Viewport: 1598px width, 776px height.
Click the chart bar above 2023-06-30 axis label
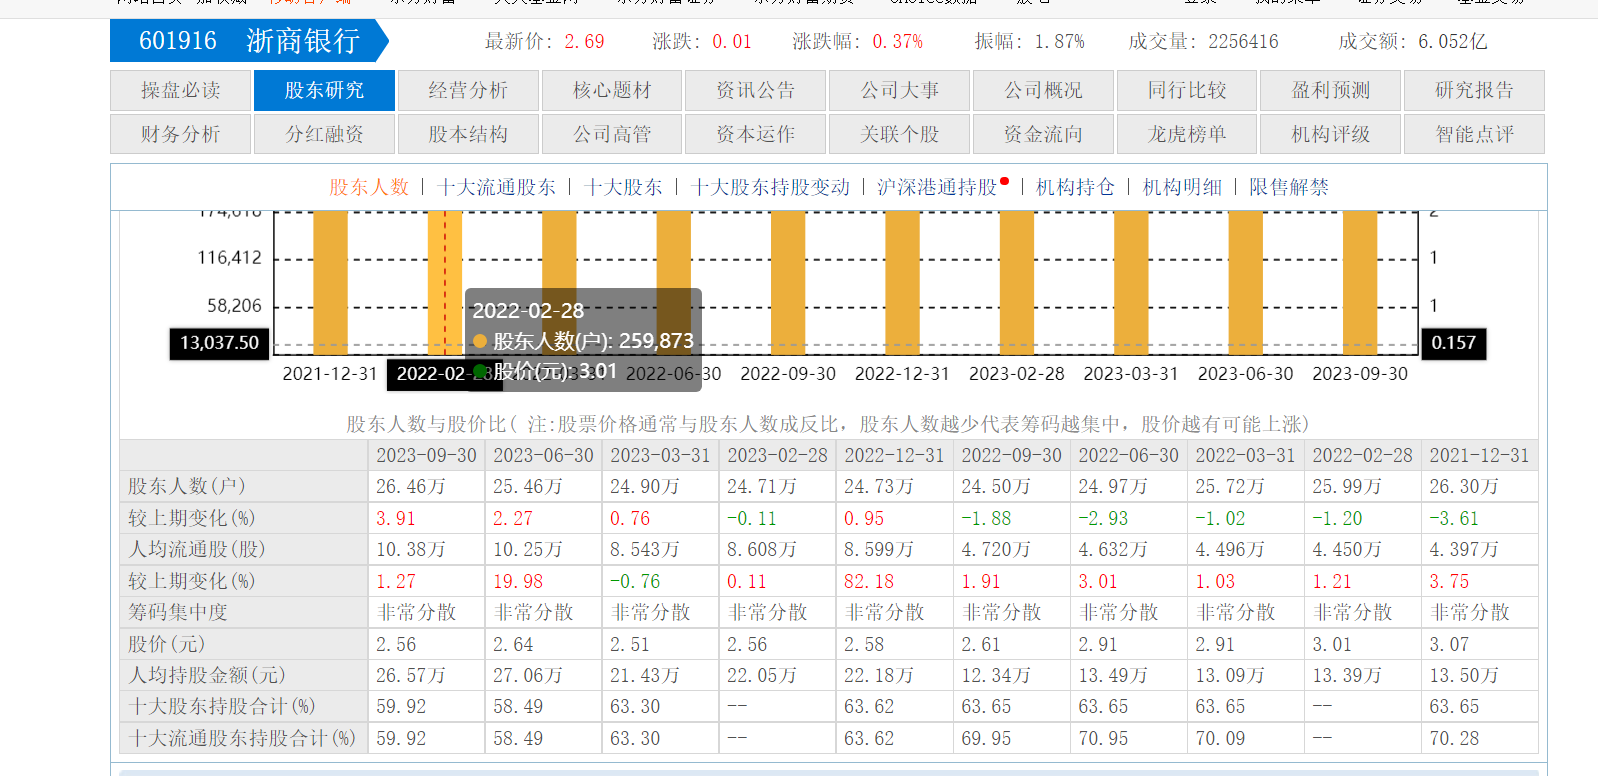point(1246,283)
